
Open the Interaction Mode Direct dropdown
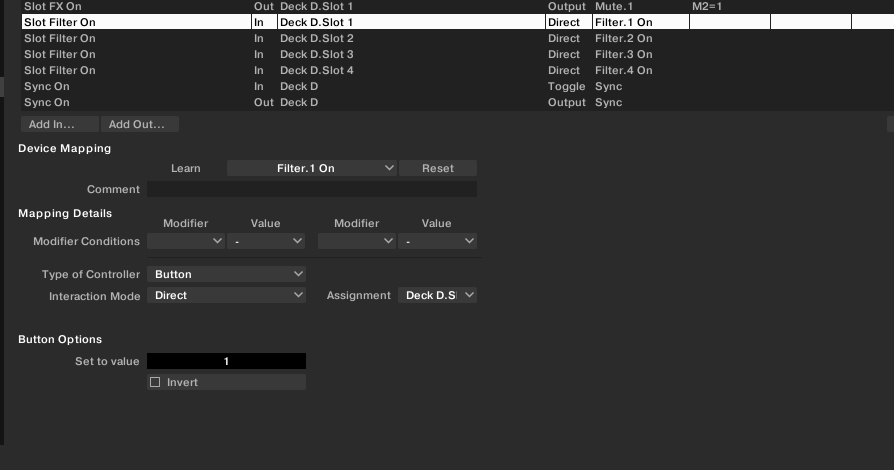tap(226, 295)
